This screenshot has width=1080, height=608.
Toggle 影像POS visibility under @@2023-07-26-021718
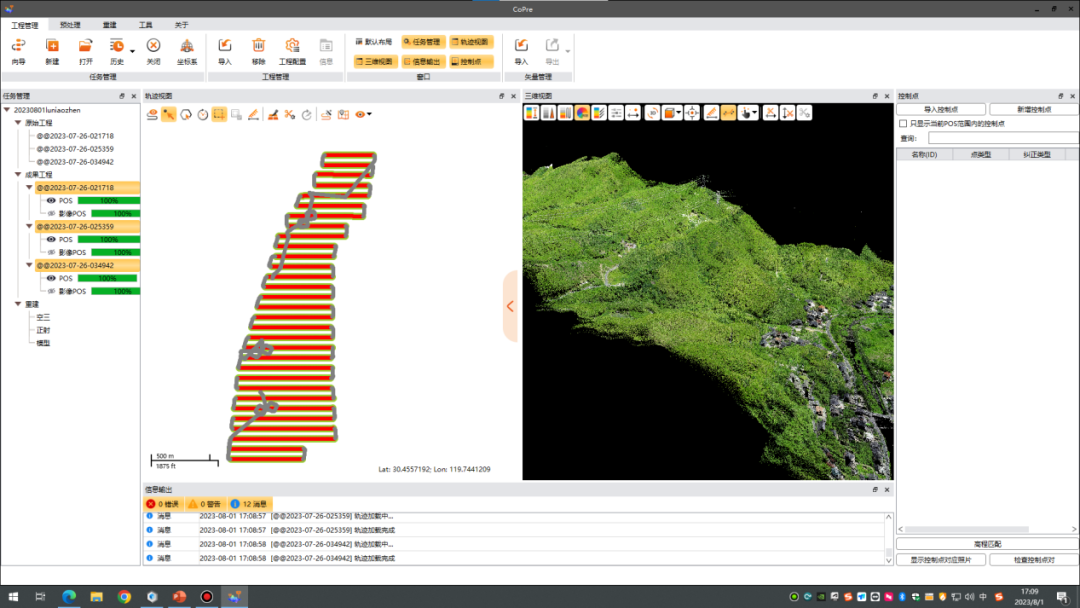point(51,213)
